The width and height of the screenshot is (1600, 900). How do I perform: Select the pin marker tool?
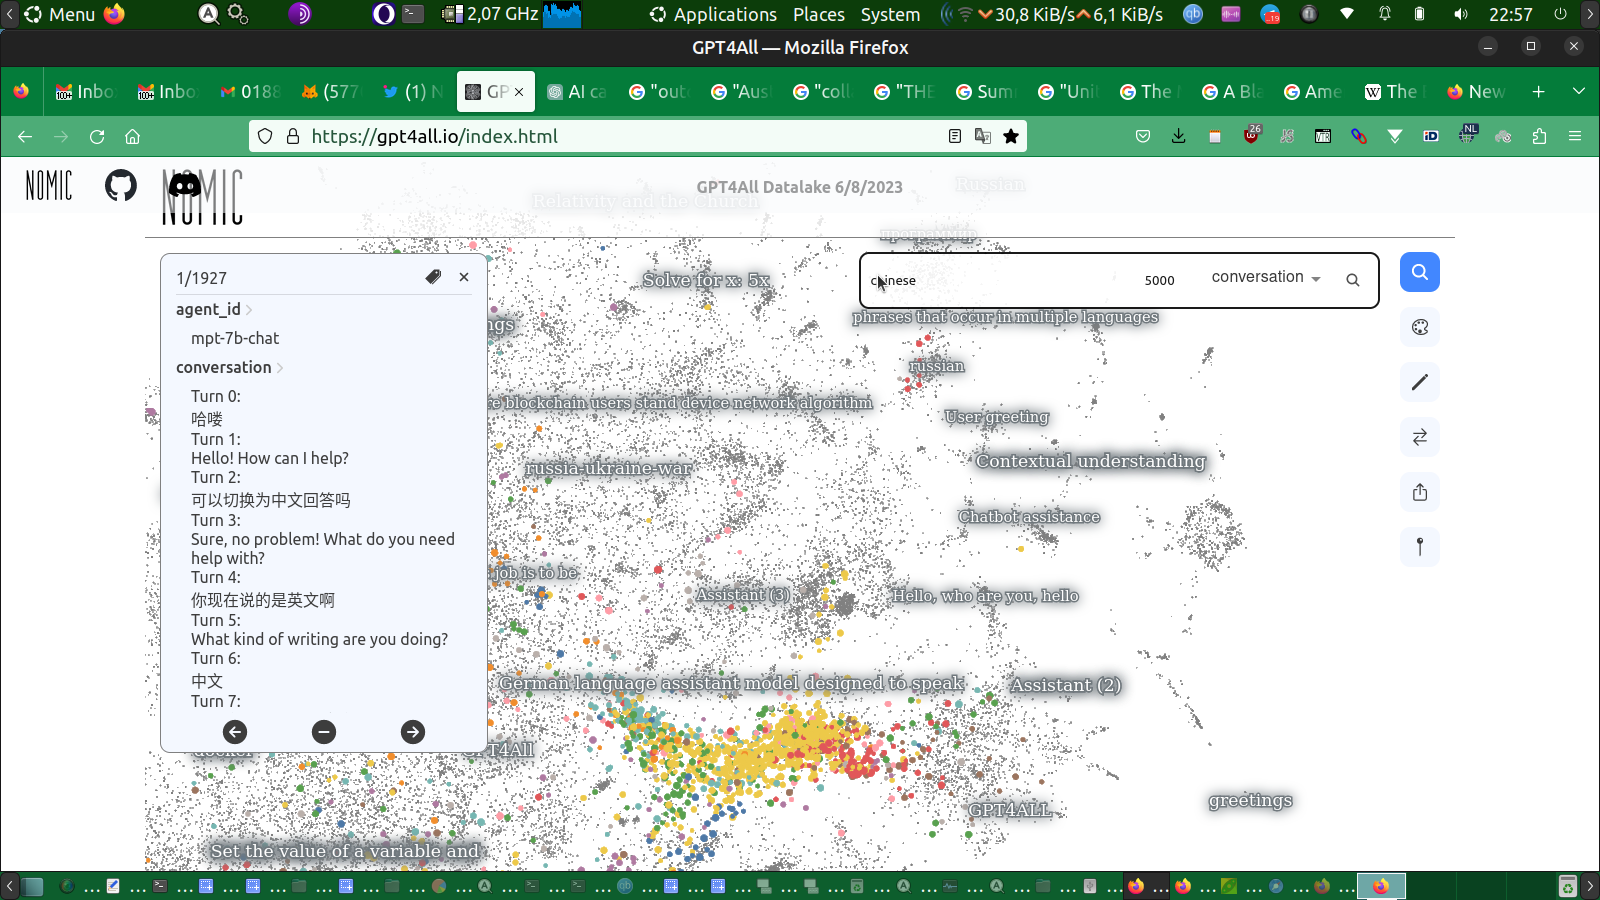tap(1419, 547)
